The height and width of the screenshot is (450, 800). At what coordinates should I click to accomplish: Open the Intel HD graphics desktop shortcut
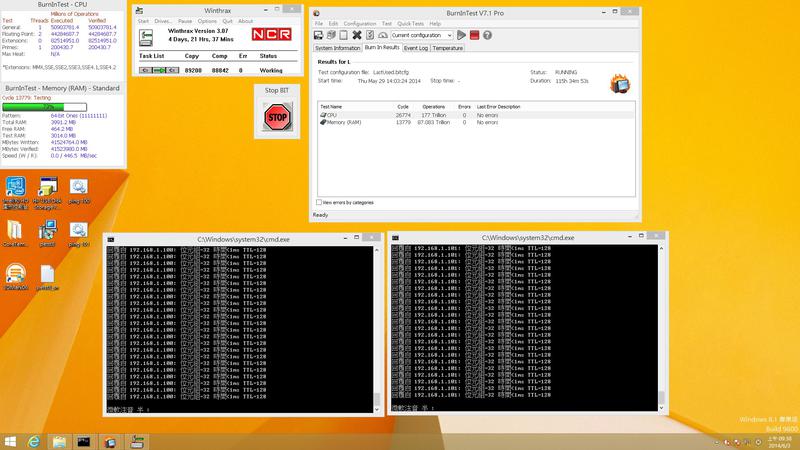pos(16,192)
